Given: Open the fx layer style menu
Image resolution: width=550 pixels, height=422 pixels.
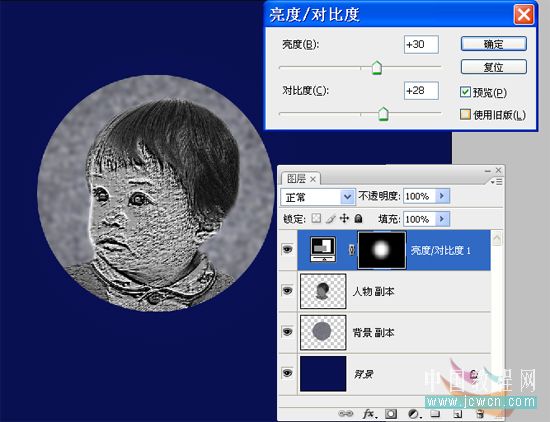Looking at the screenshot, I should [370, 414].
